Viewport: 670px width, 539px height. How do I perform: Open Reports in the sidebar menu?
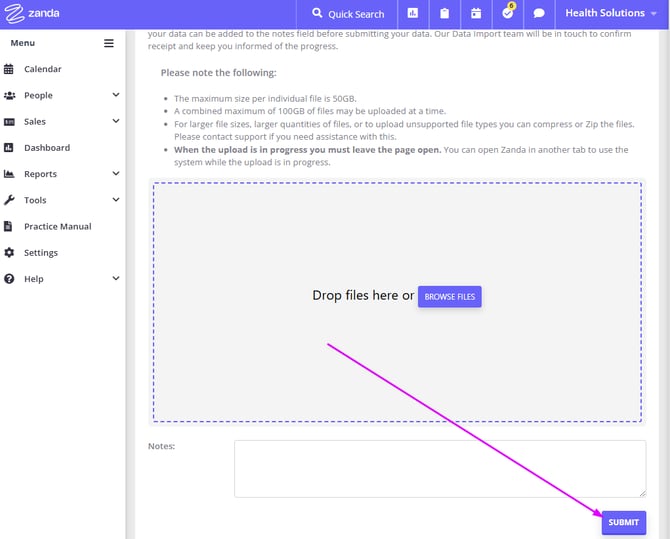[40, 174]
